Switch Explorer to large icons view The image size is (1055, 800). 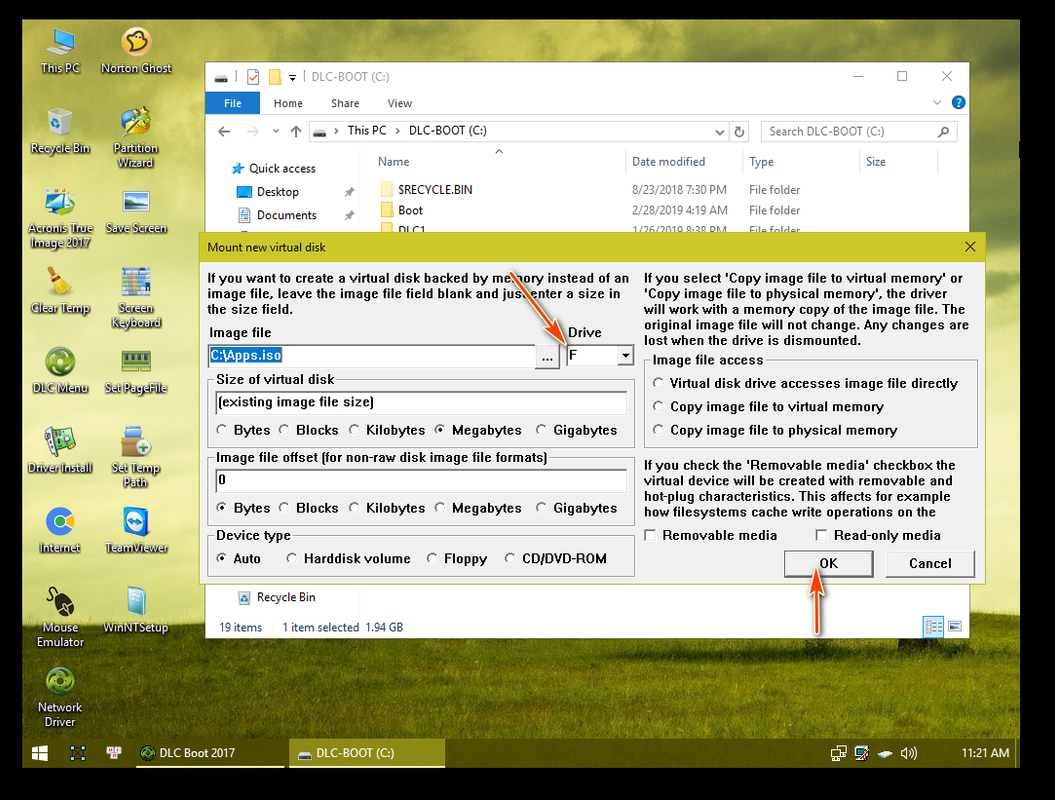pos(955,626)
